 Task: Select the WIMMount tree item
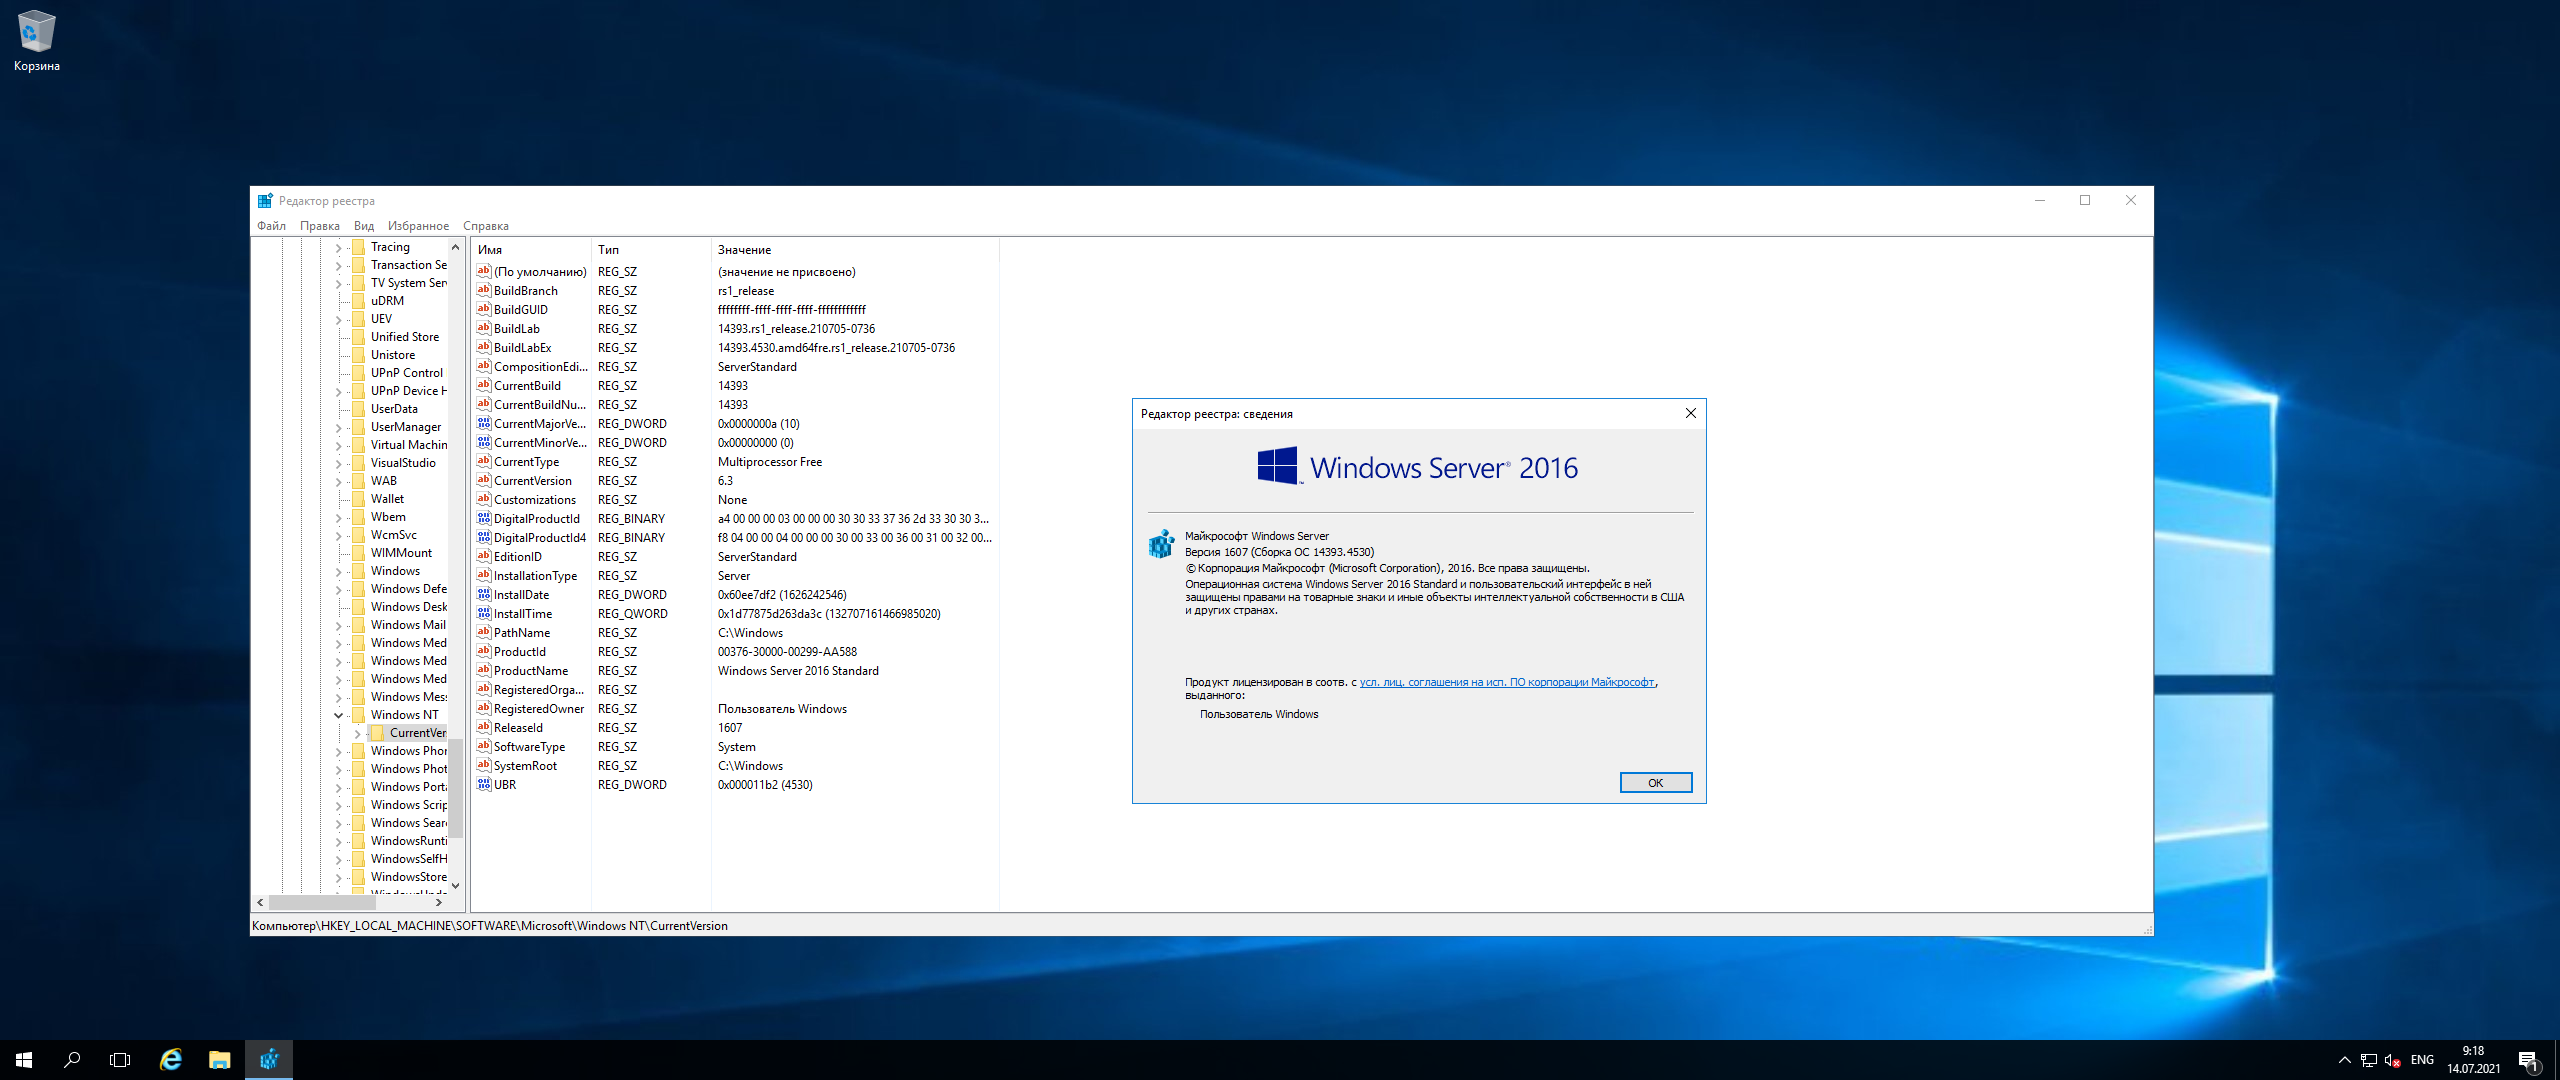pyautogui.click(x=401, y=553)
